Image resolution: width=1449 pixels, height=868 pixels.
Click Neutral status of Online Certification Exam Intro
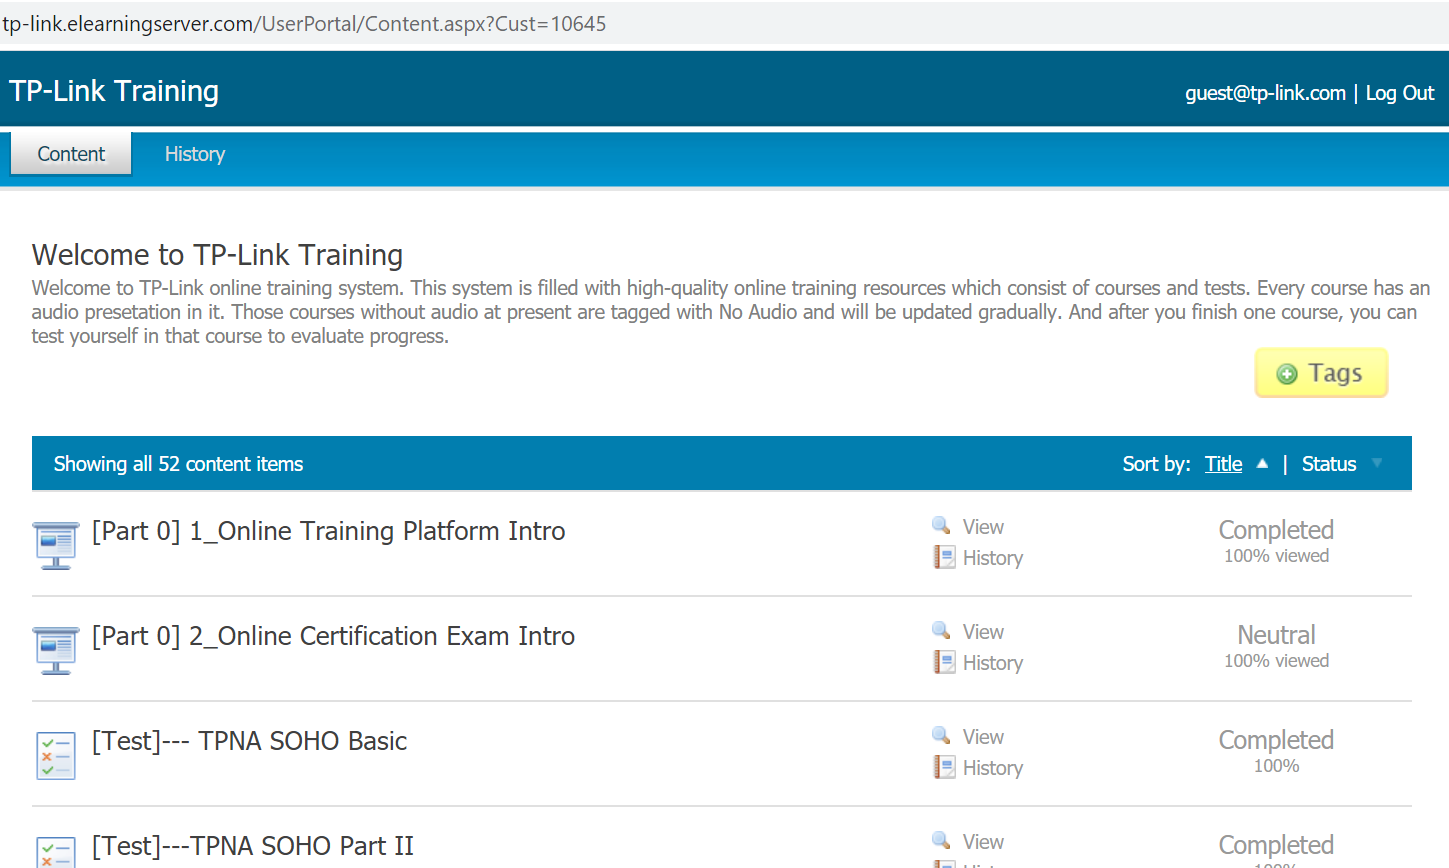tap(1276, 635)
